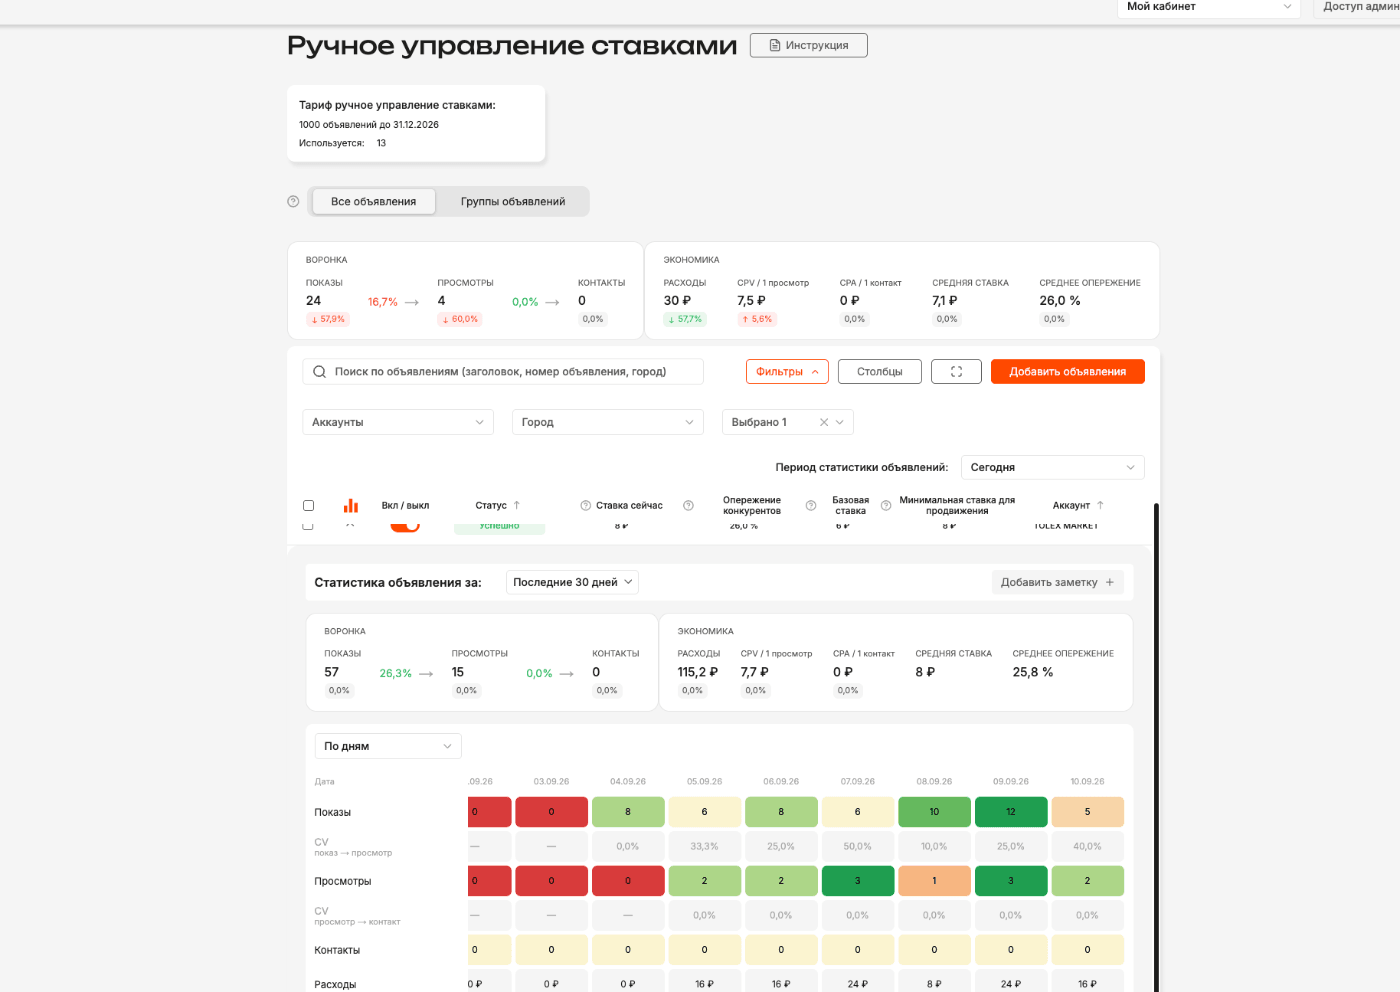Viewport: 1400px width, 992px height.
Task: Click the dark green 'Показы' cell with 12
Action: [1011, 812]
